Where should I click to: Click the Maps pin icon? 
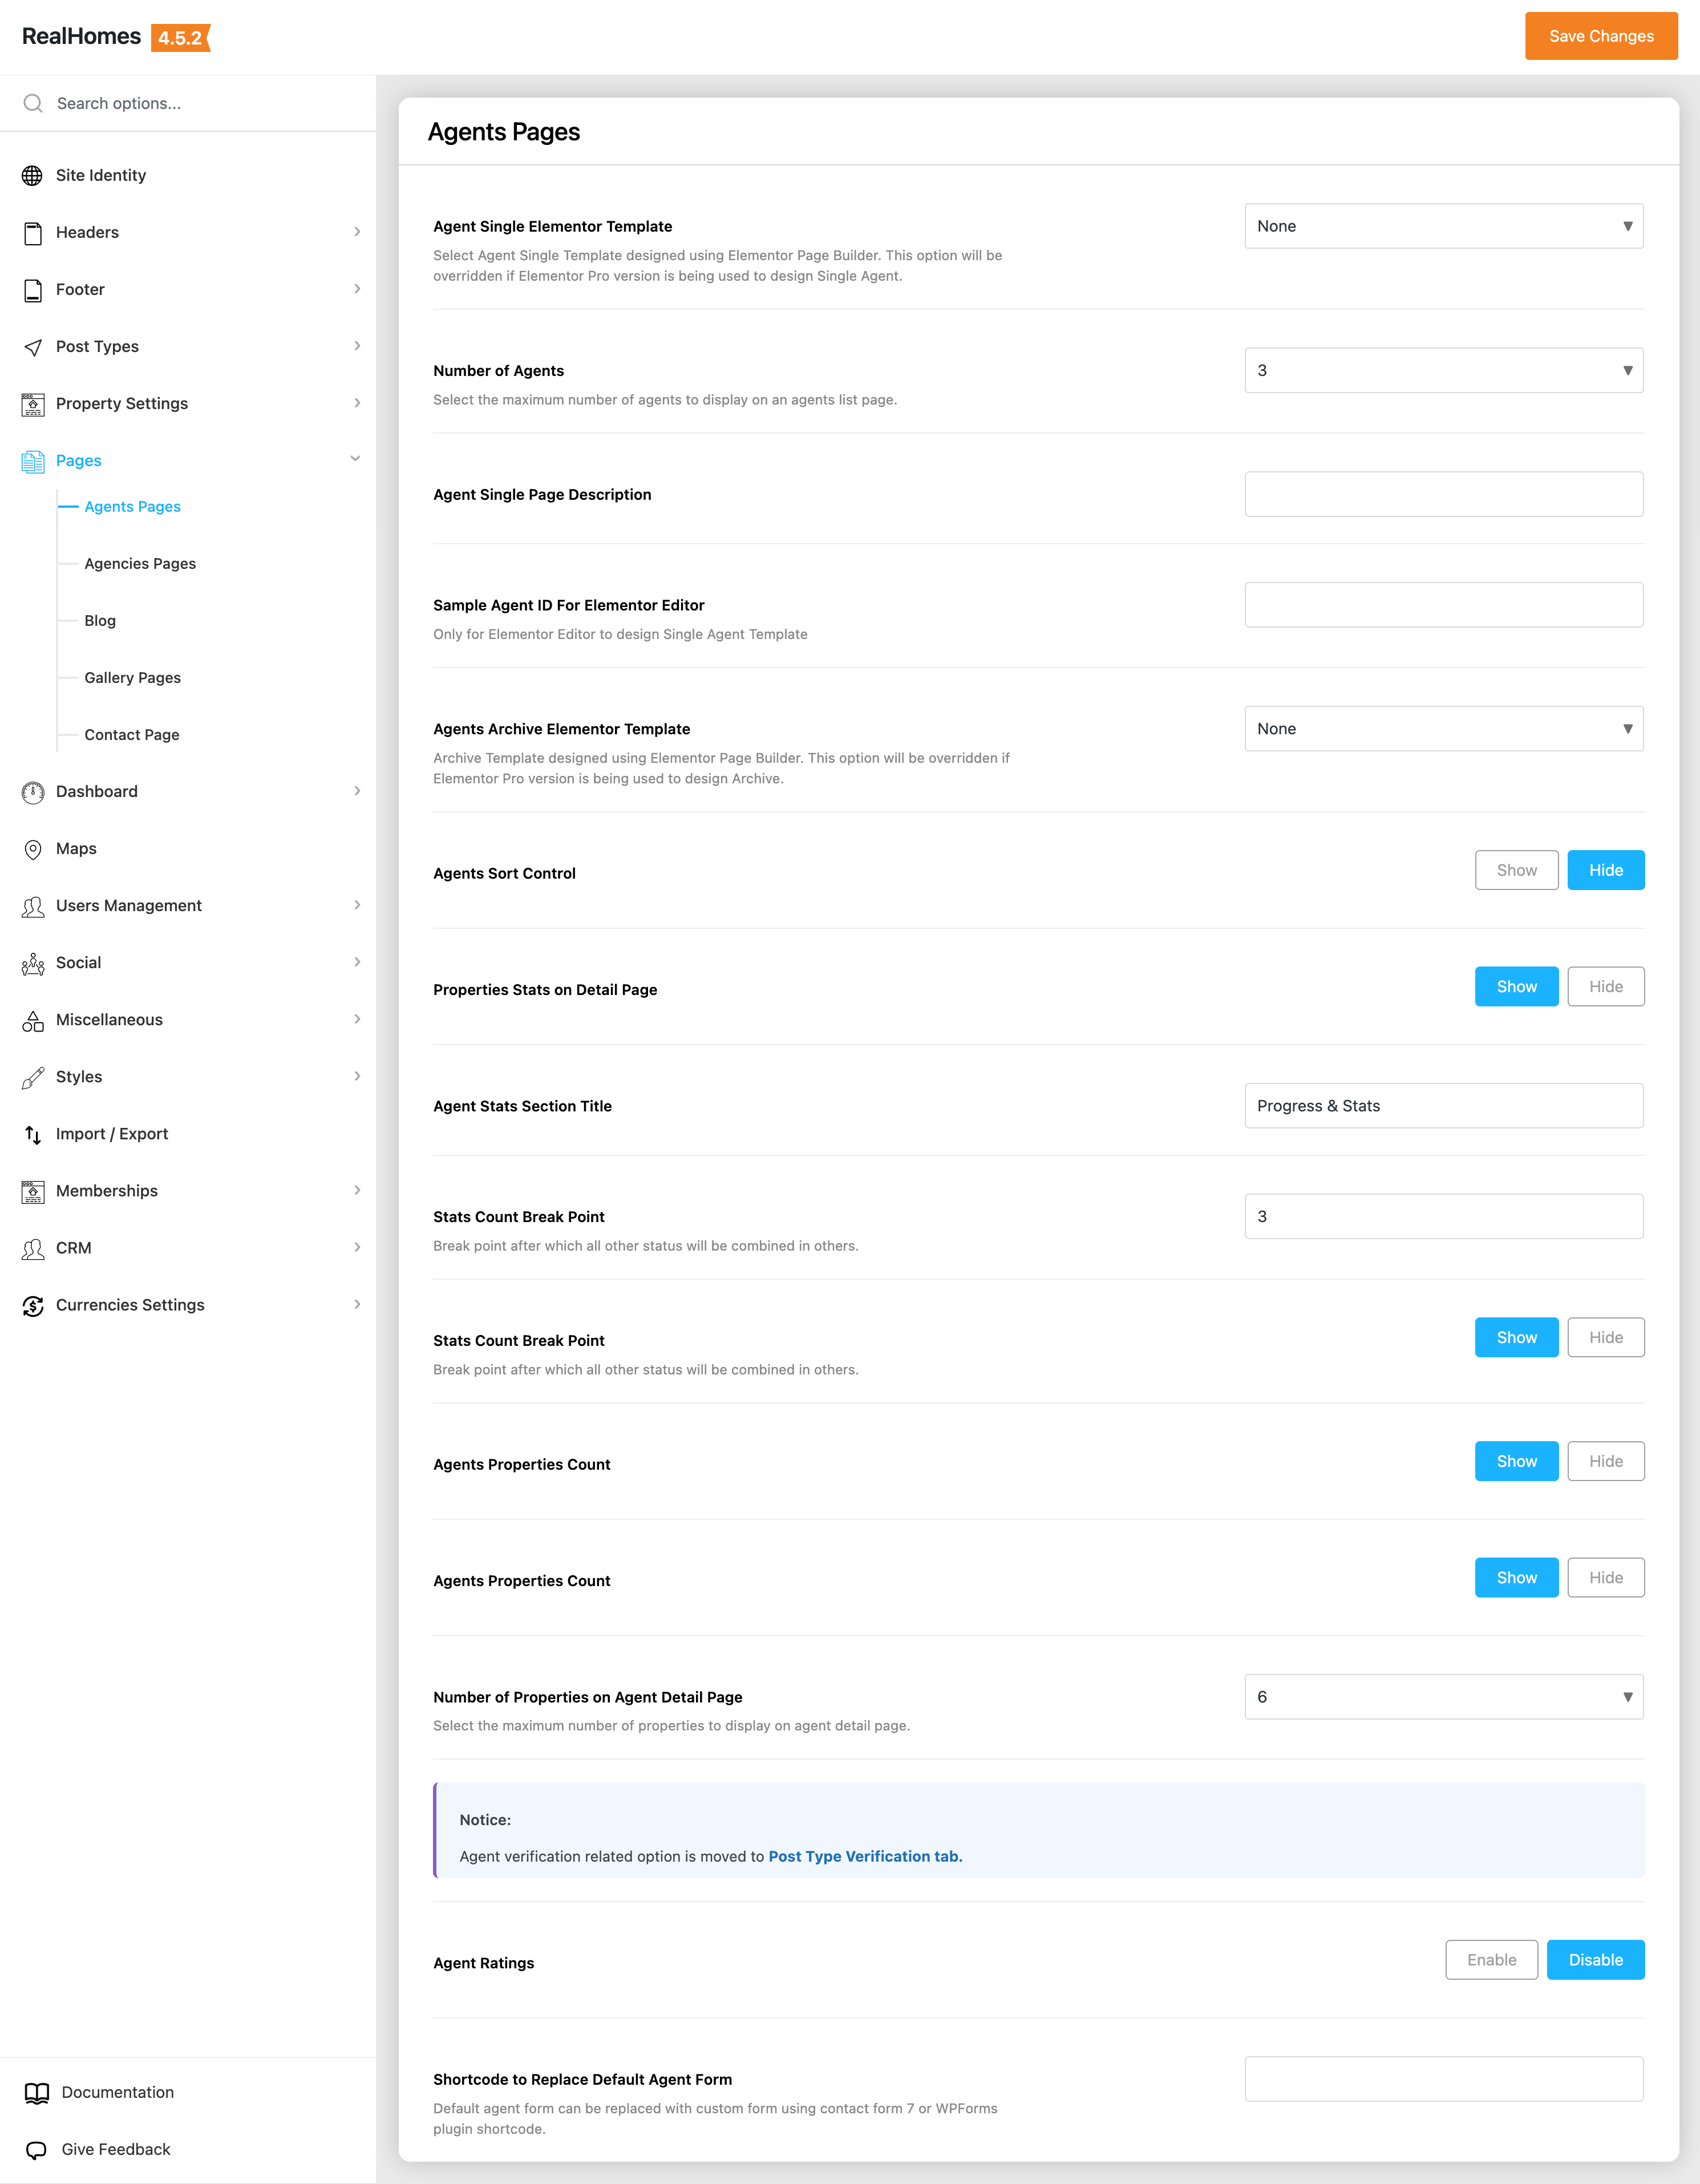click(x=32, y=849)
